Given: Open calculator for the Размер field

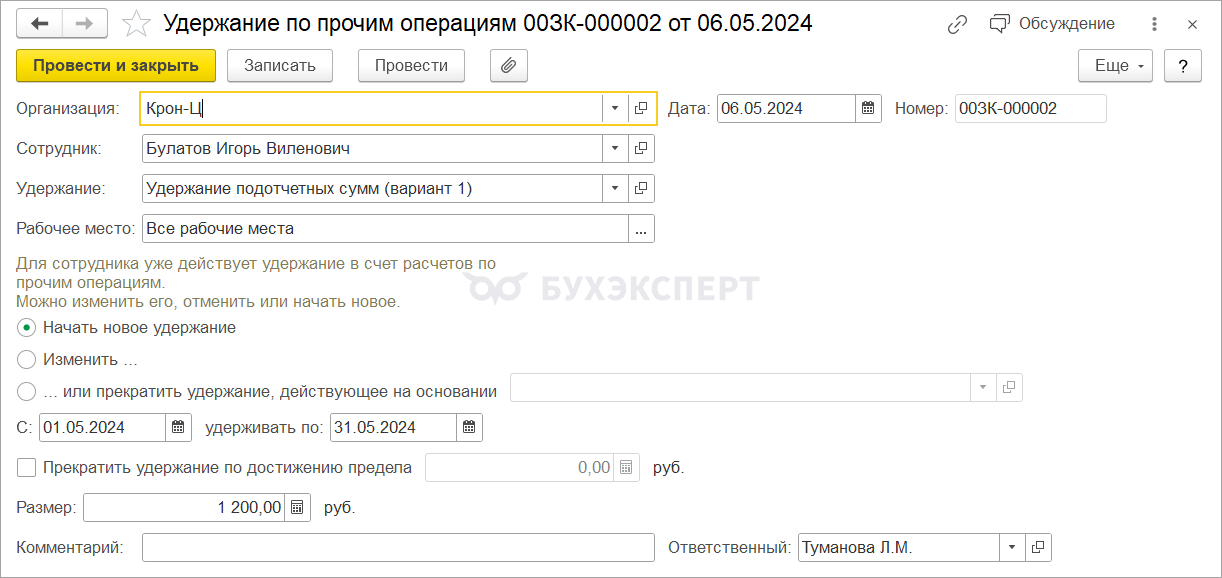Looking at the screenshot, I should pos(297,508).
